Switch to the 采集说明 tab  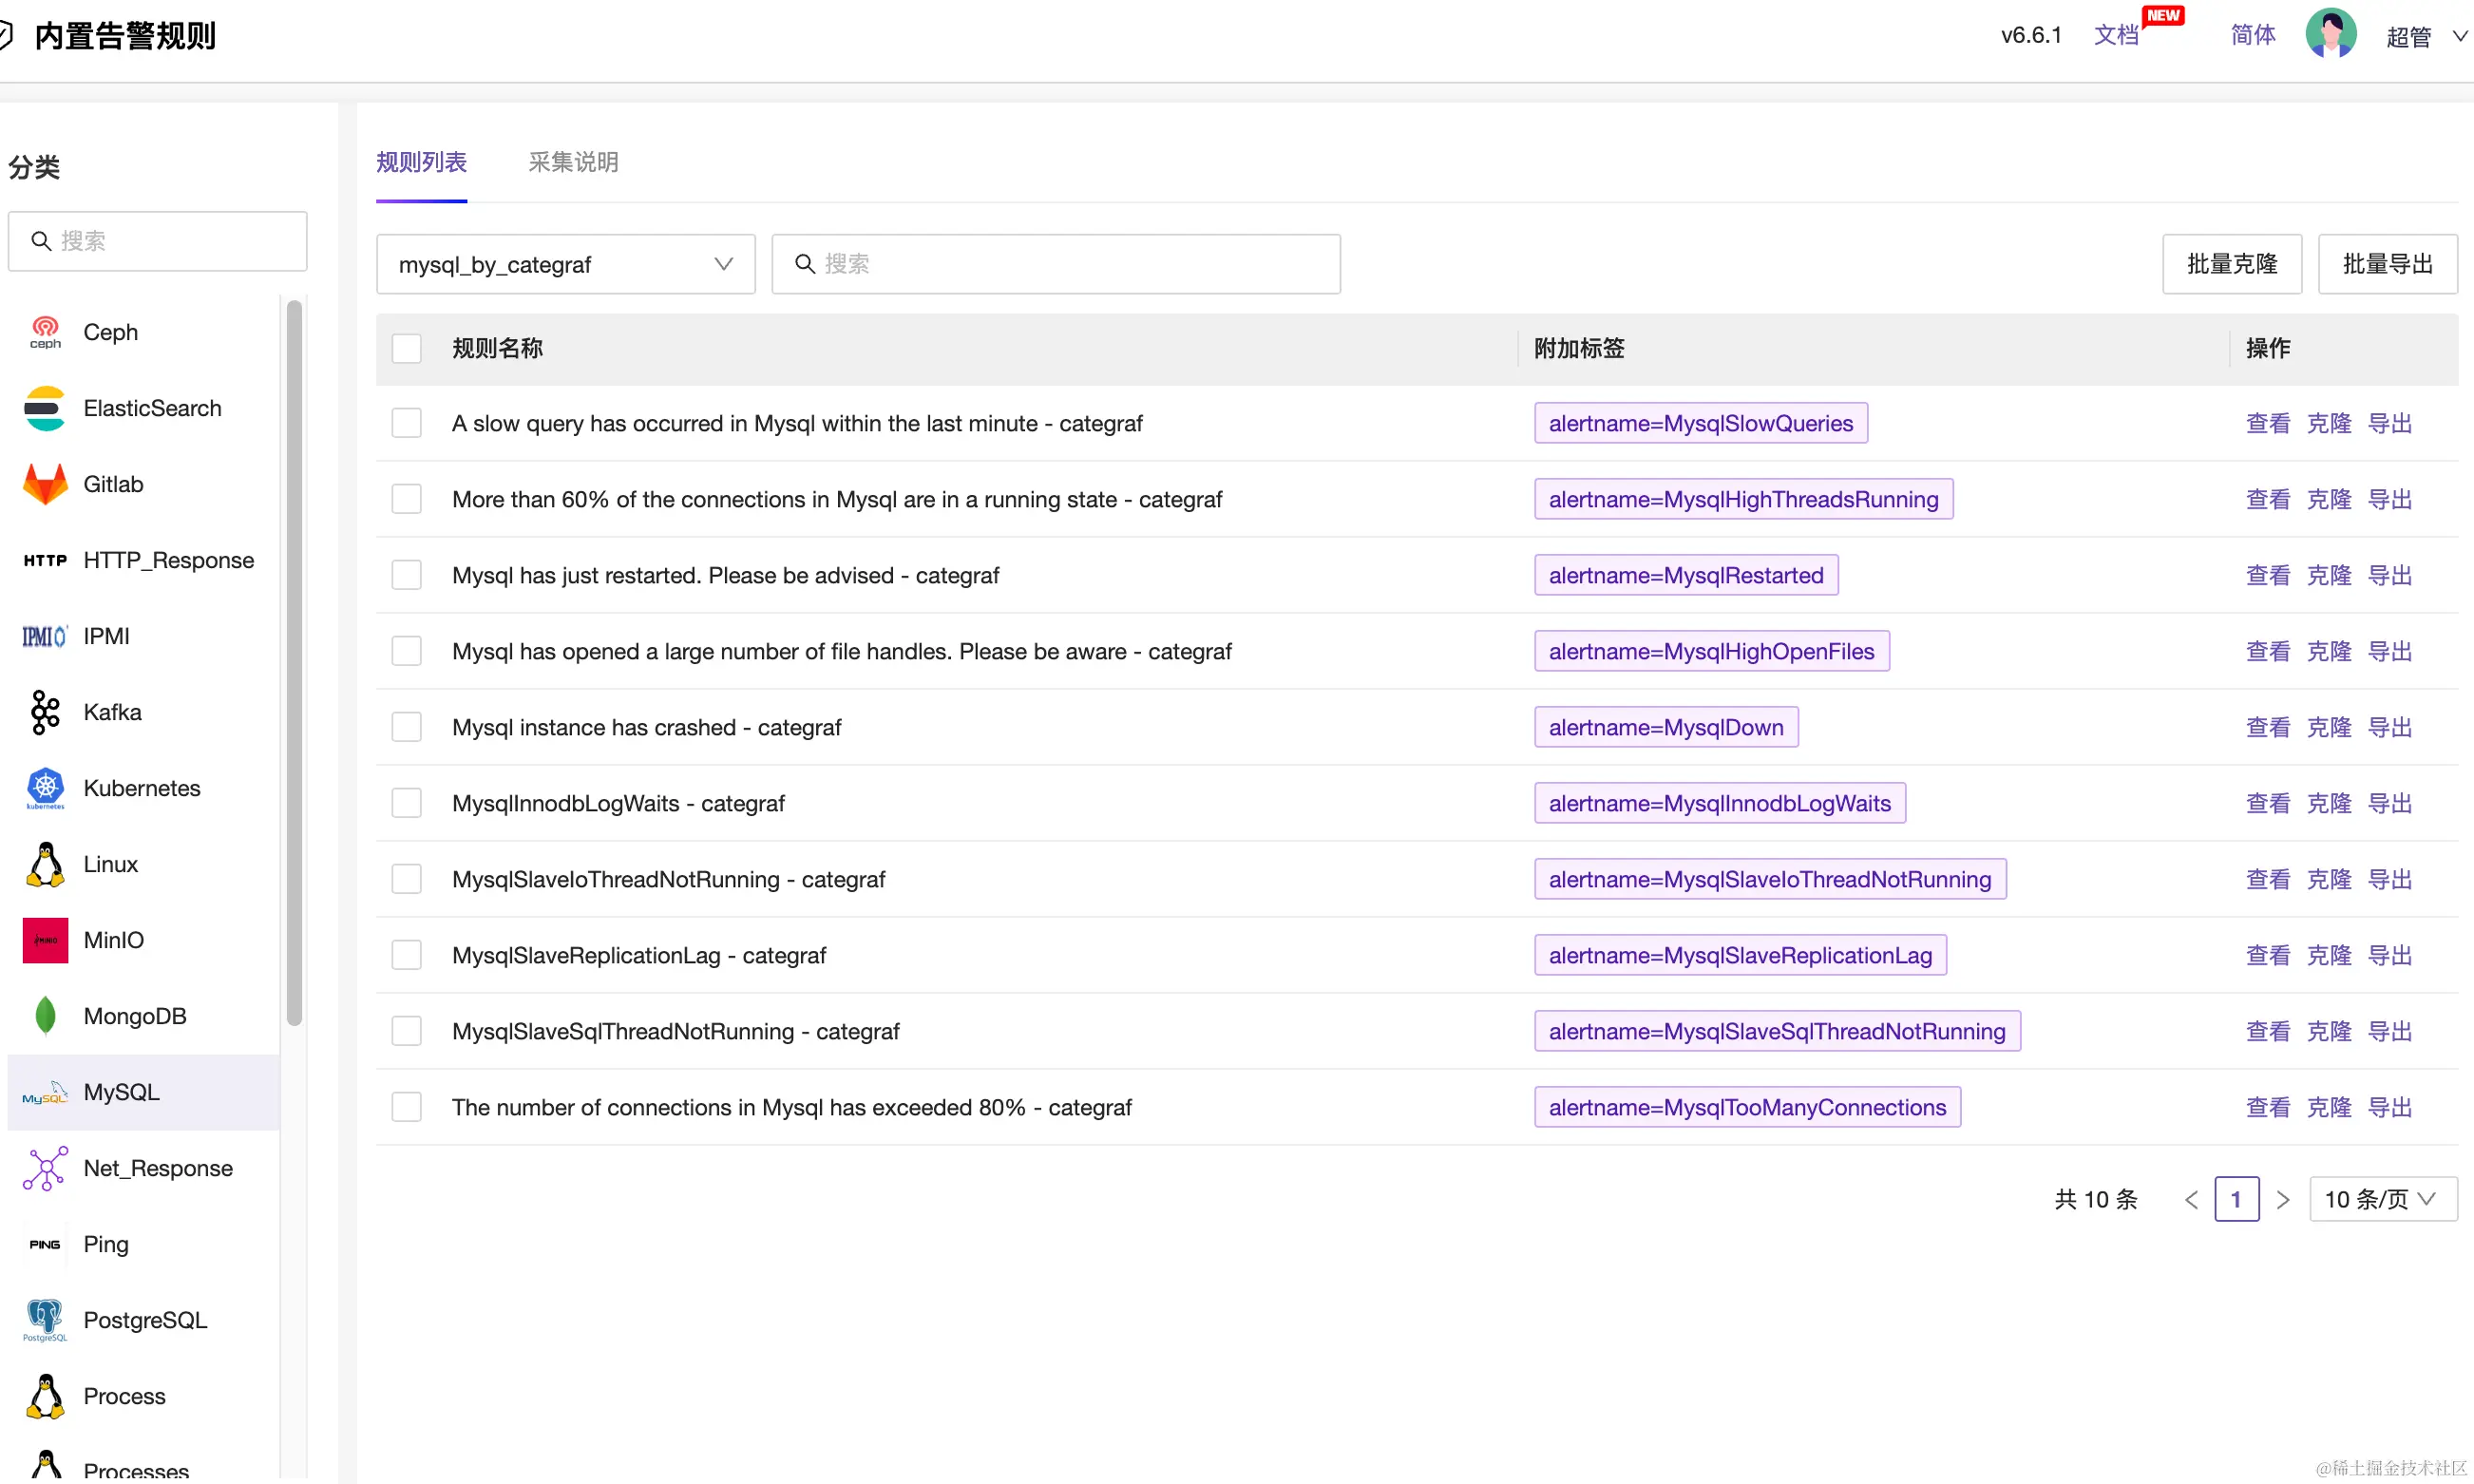[x=573, y=162]
